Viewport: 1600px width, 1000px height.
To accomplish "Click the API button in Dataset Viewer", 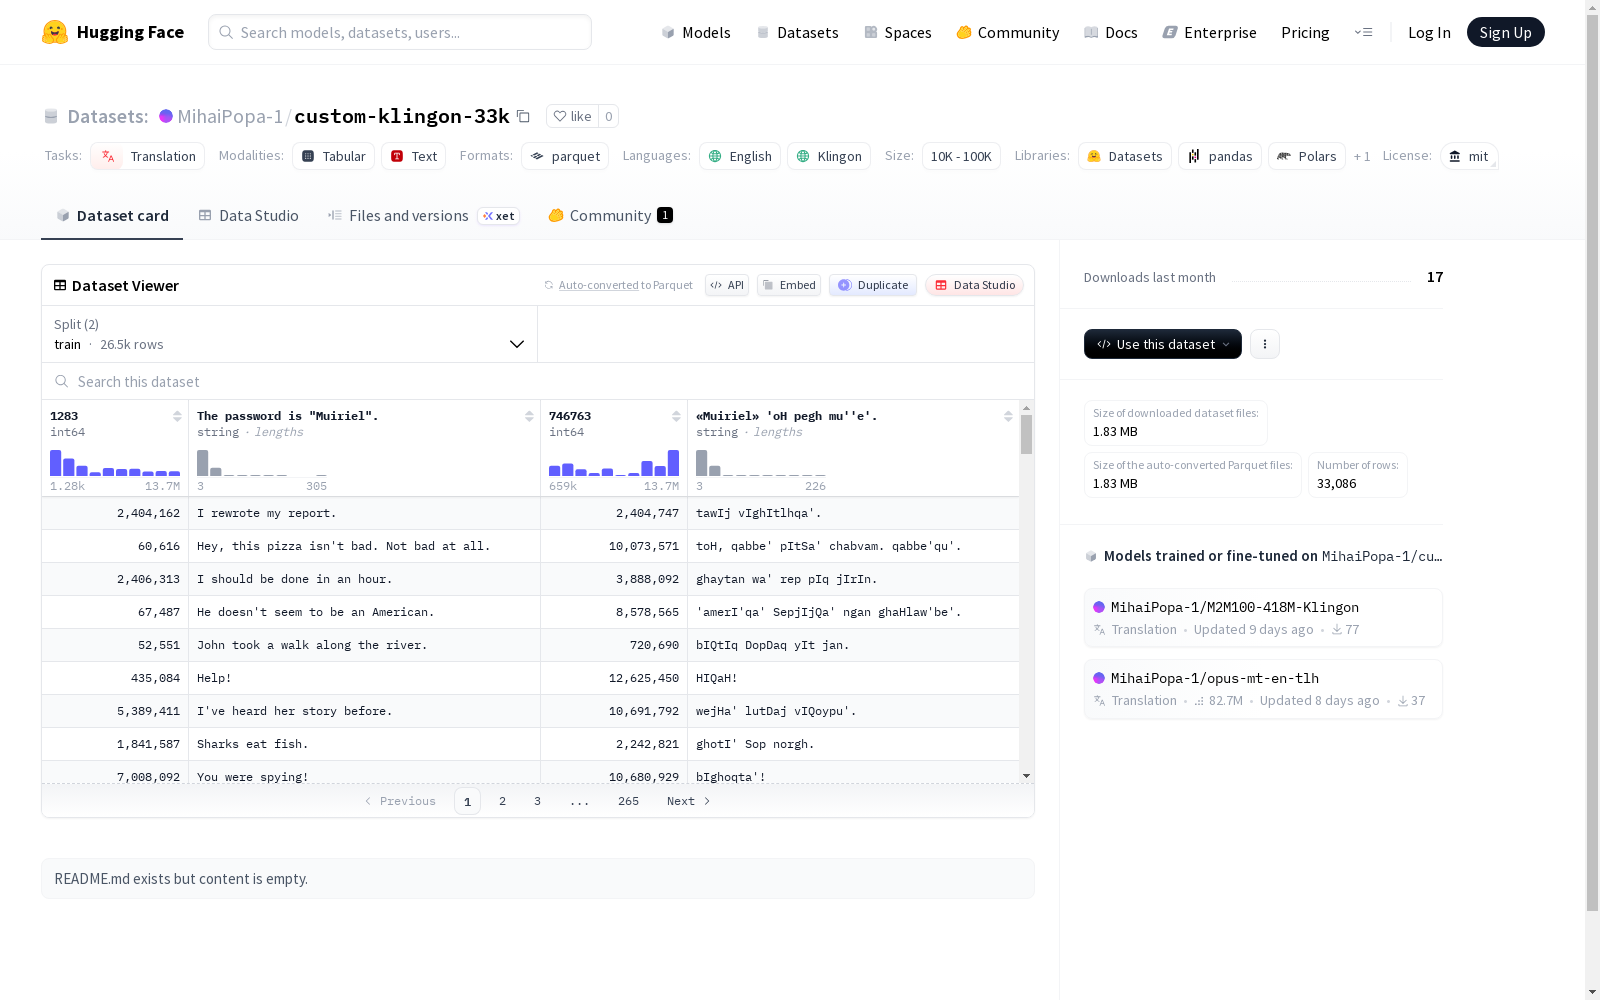I will tap(727, 285).
